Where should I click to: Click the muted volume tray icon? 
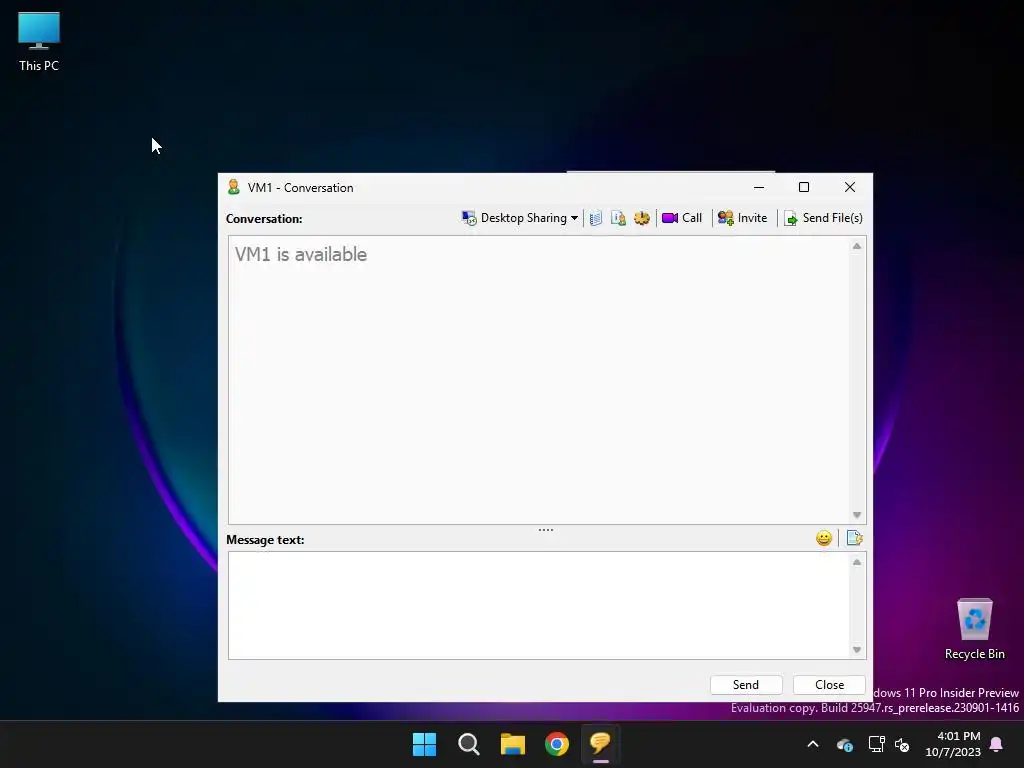(x=903, y=744)
